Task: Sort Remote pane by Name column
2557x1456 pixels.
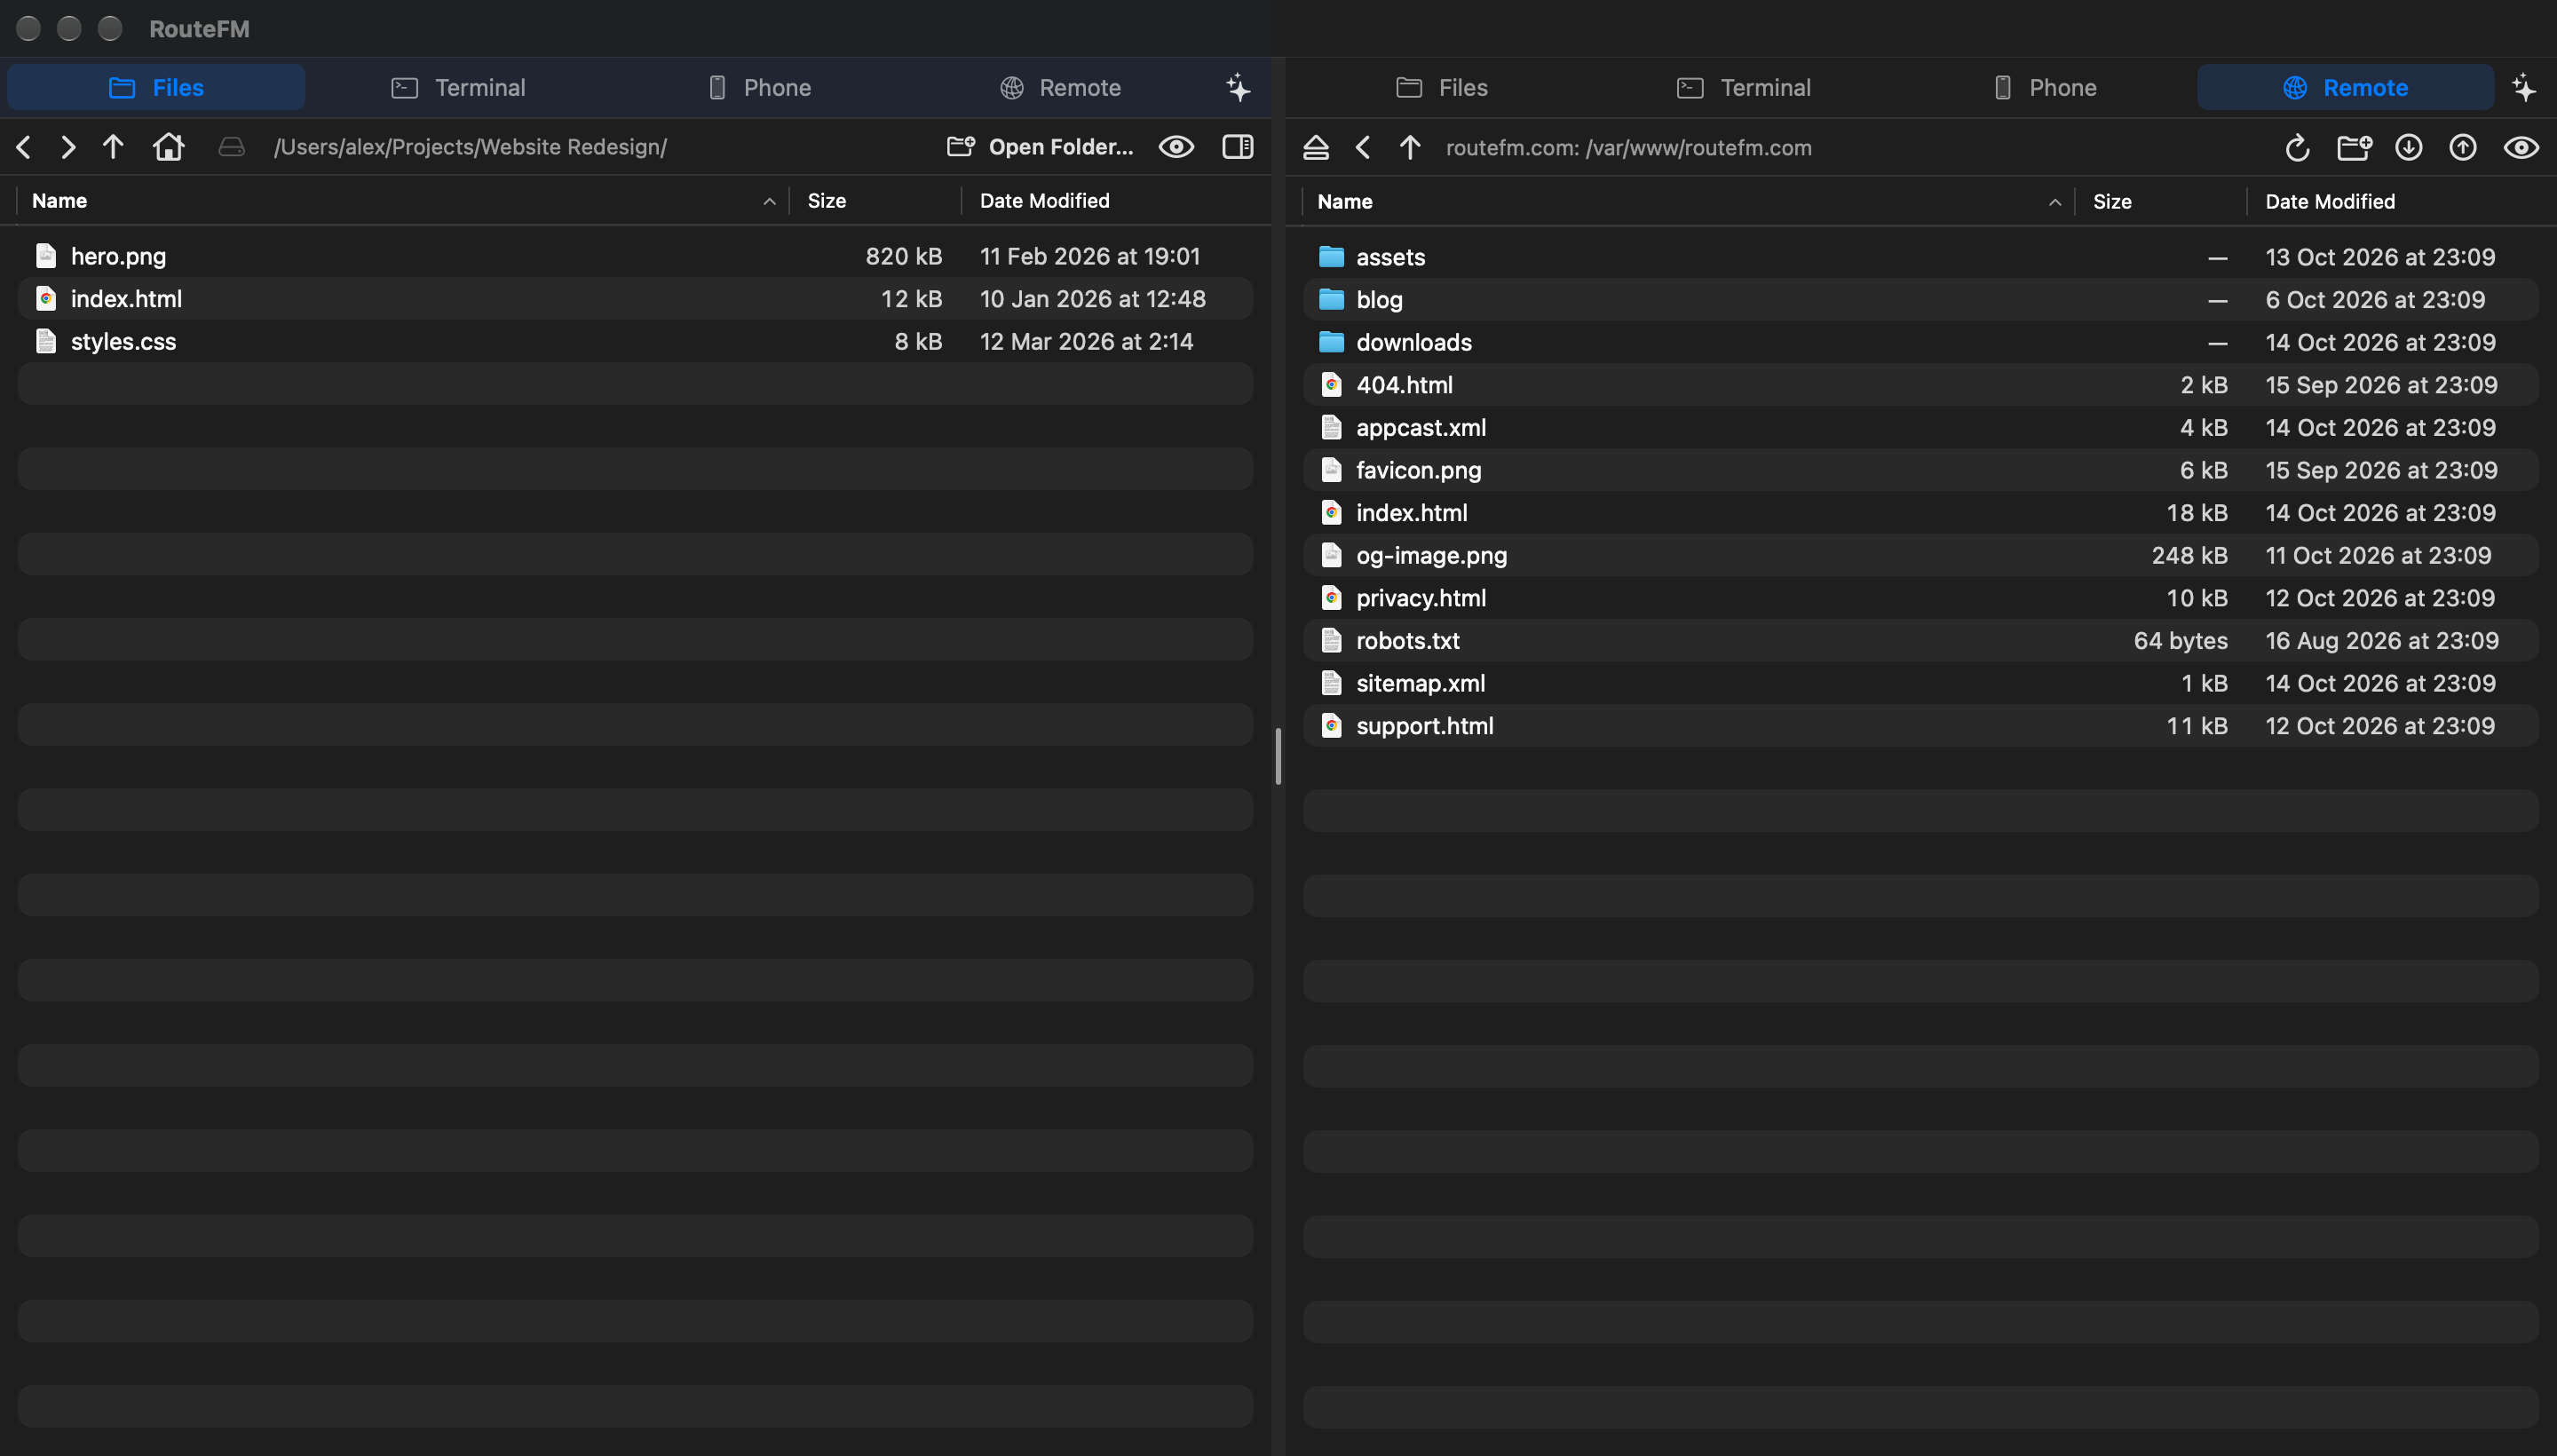Action: click(x=1689, y=202)
